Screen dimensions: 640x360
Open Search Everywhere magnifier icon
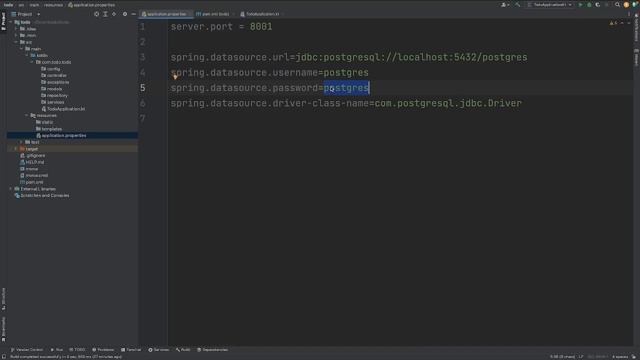[617, 5]
